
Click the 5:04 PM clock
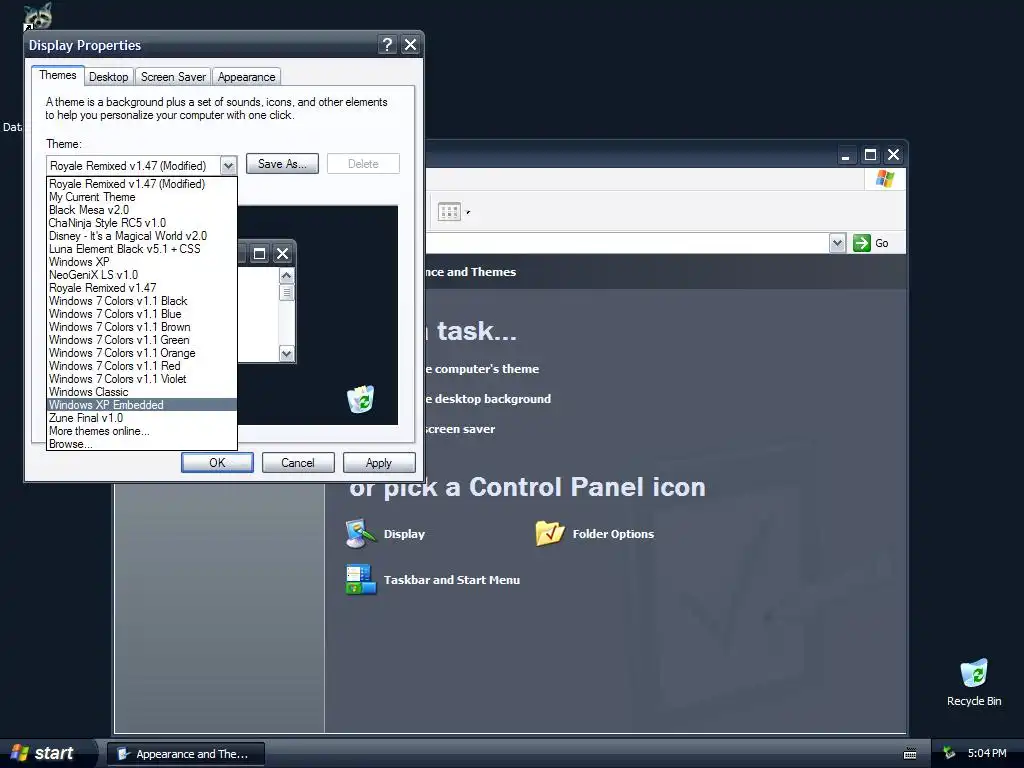click(987, 753)
